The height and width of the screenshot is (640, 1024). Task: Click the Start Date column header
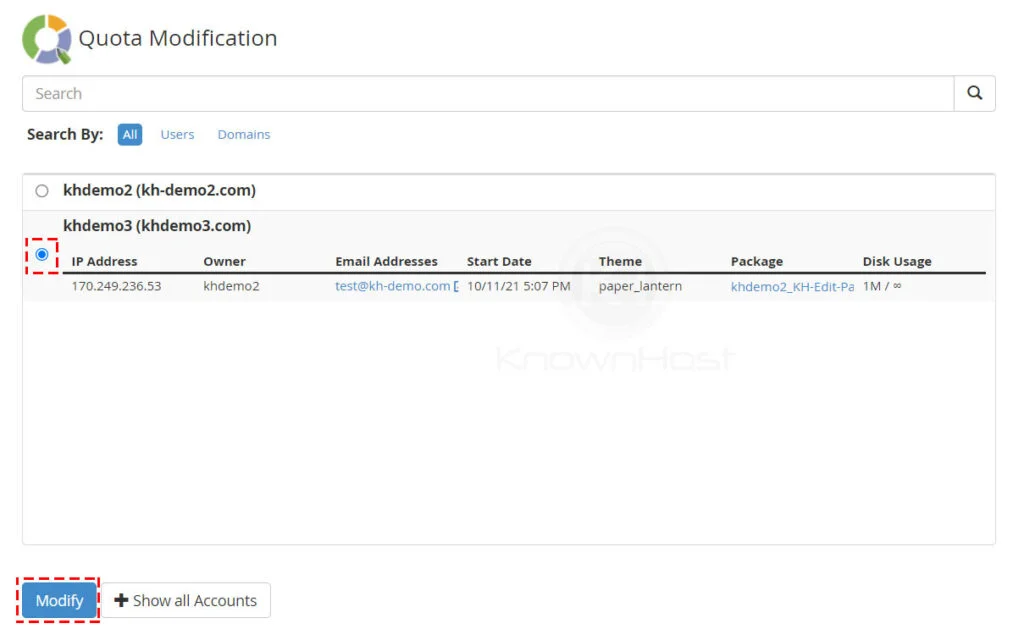click(499, 261)
